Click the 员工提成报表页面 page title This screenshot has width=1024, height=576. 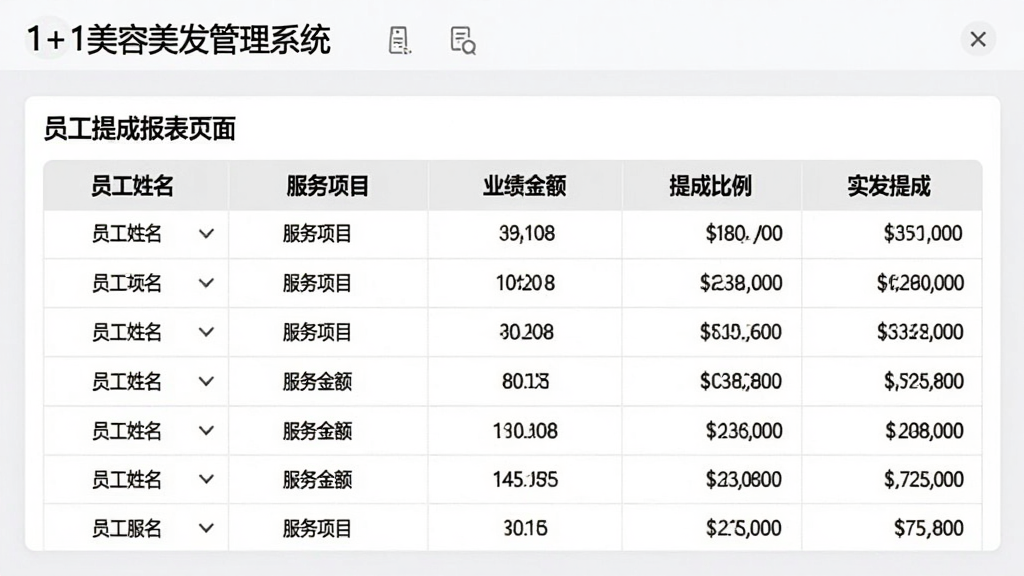[139, 129]
